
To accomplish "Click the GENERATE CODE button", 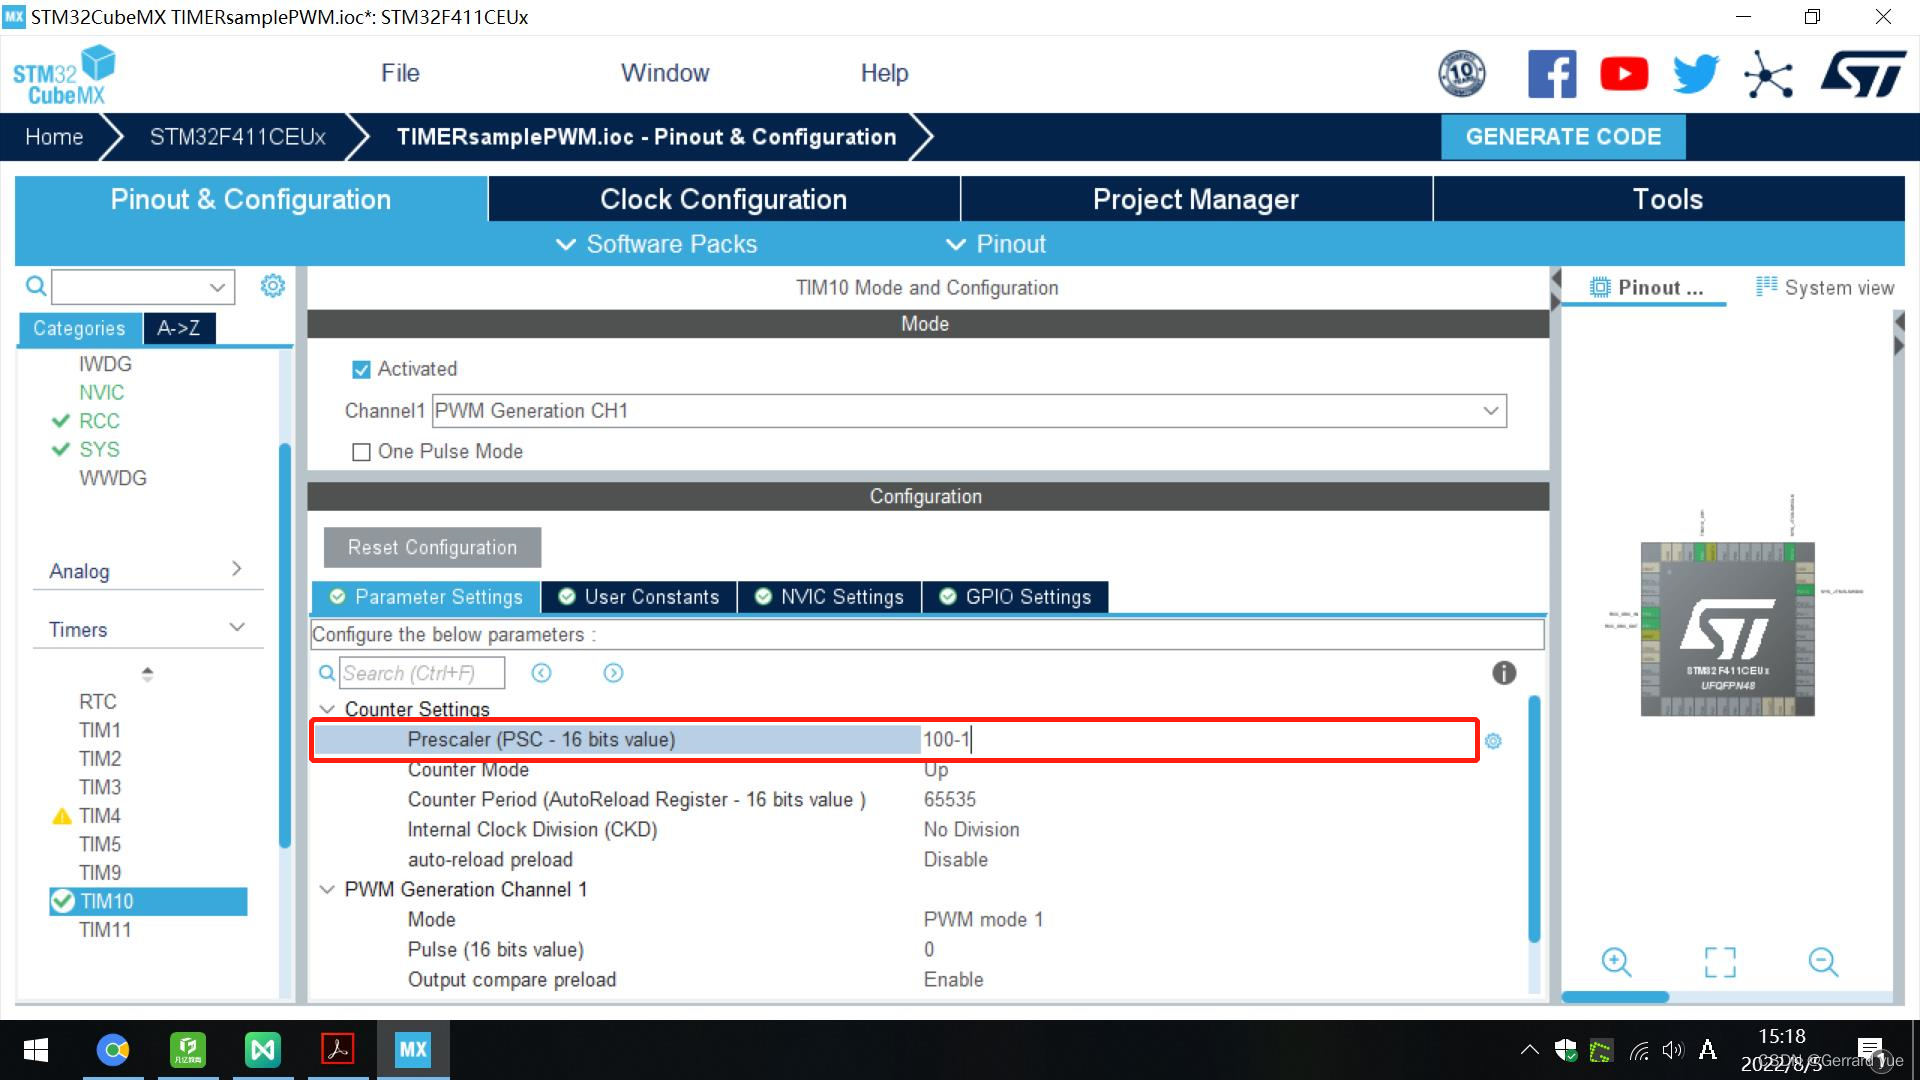I will click(1563, 137).
